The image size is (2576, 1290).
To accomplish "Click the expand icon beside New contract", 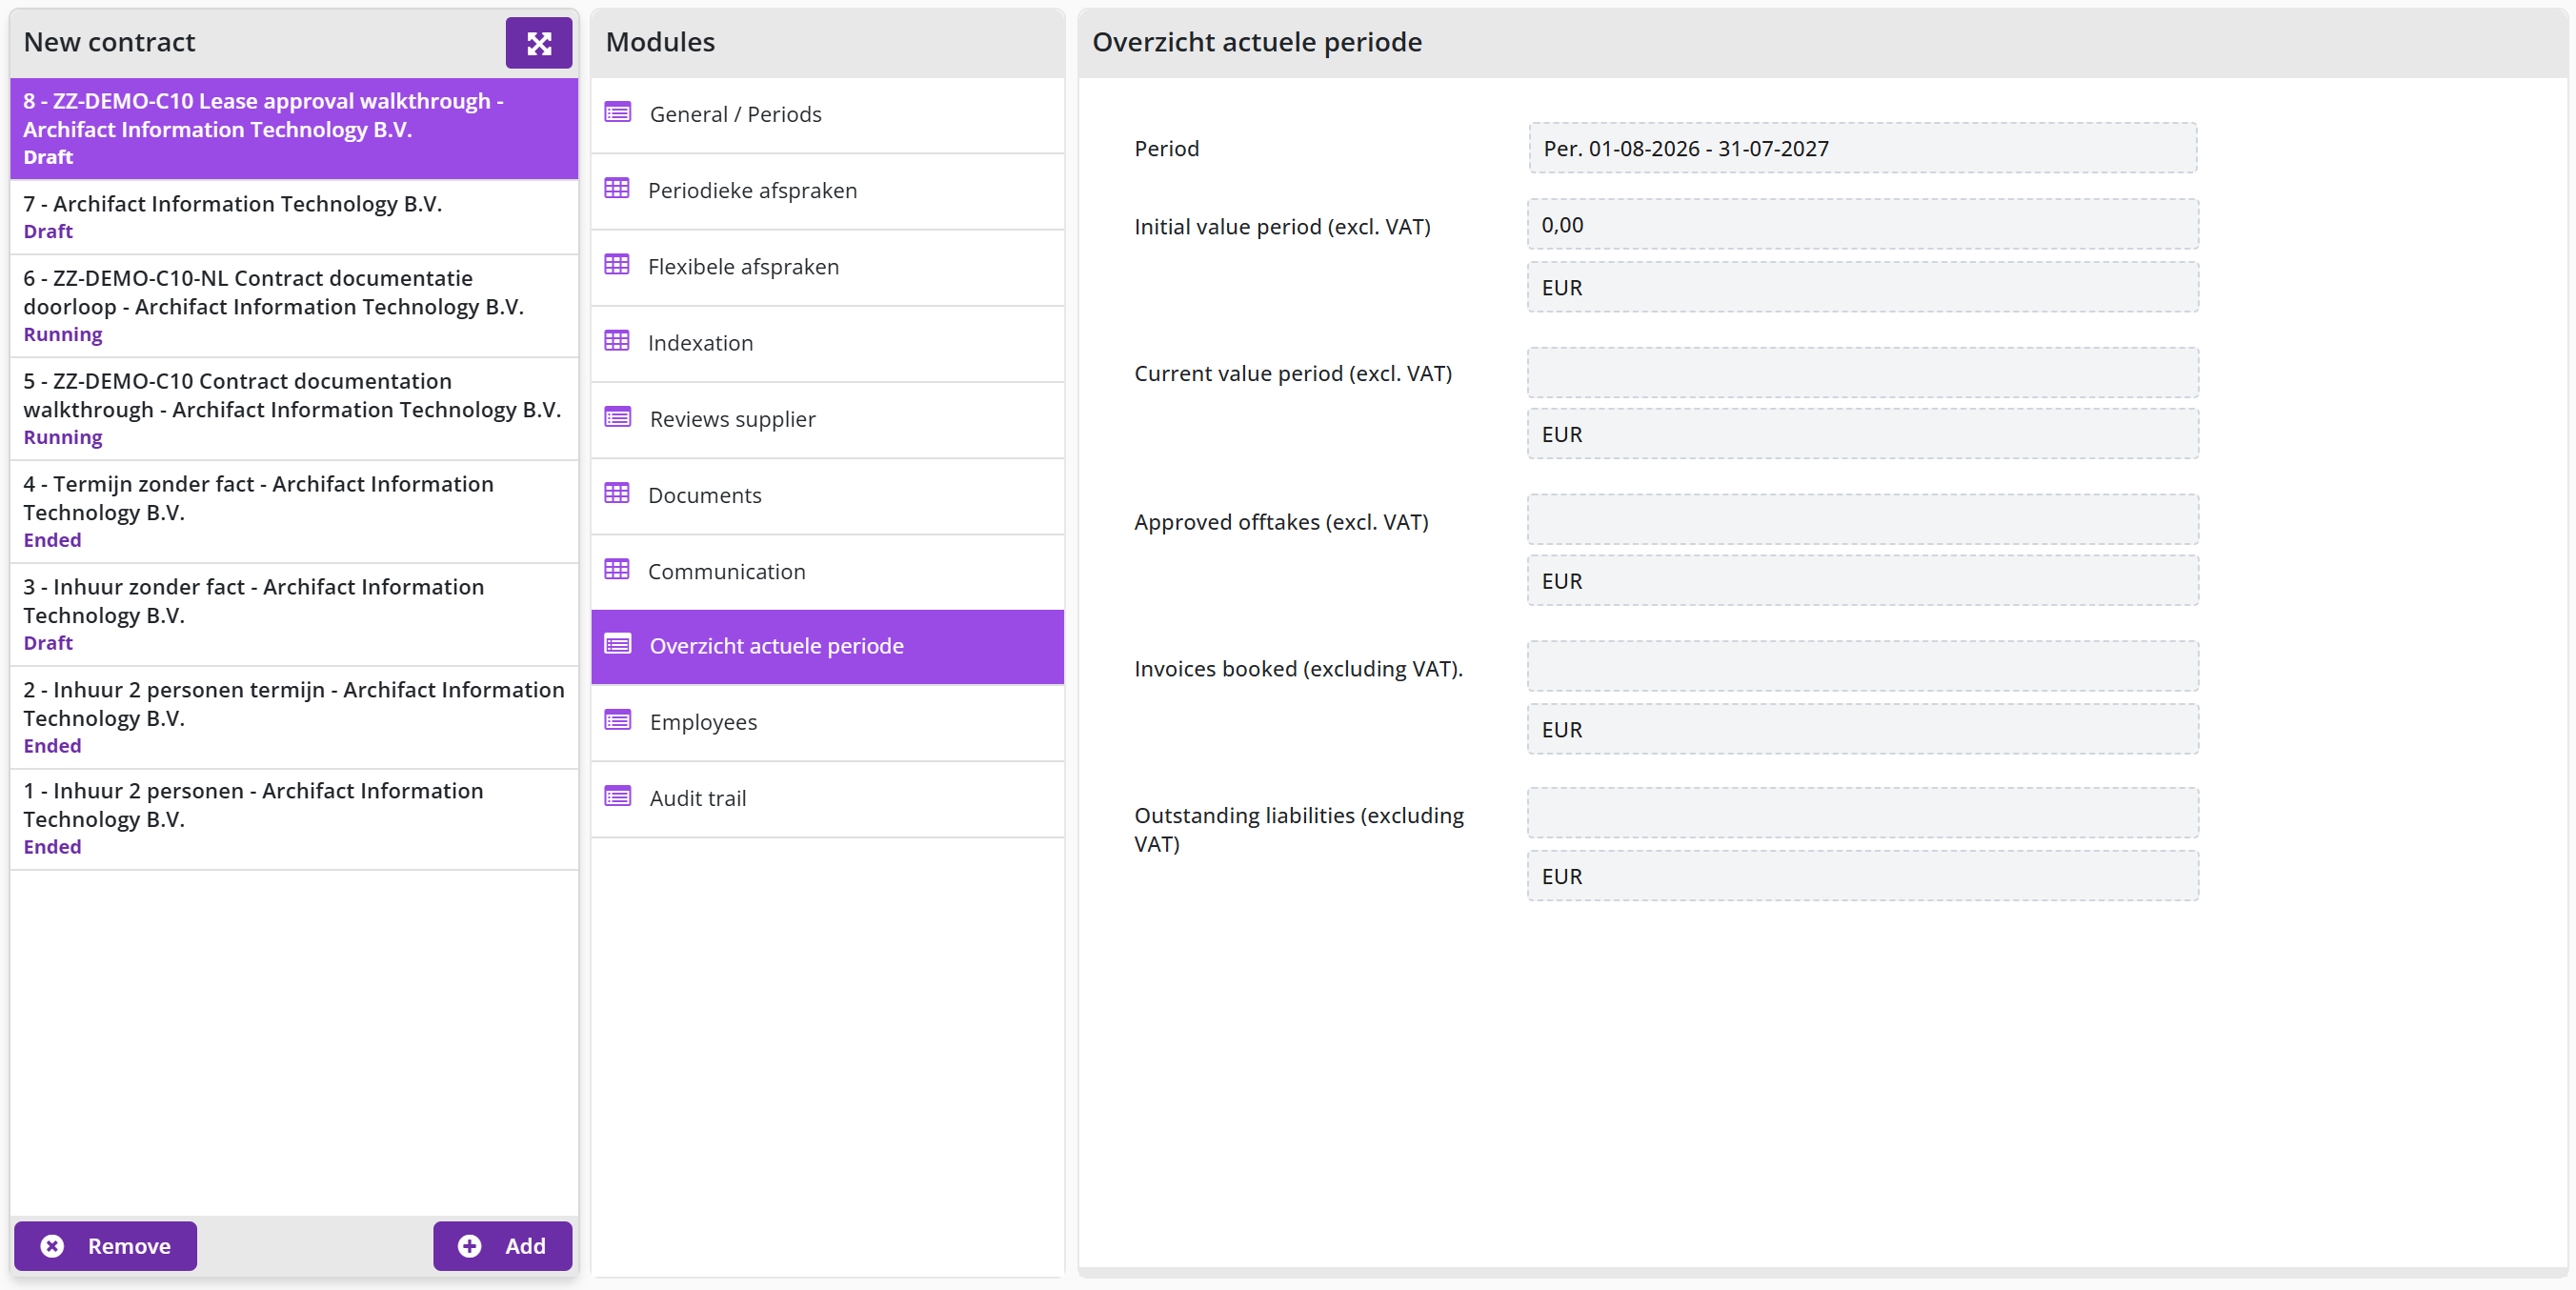I will click(x=538, y=43).
